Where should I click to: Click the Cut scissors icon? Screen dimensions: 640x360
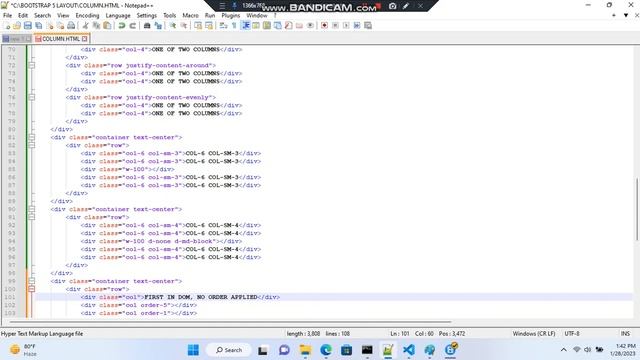[85, 25]
